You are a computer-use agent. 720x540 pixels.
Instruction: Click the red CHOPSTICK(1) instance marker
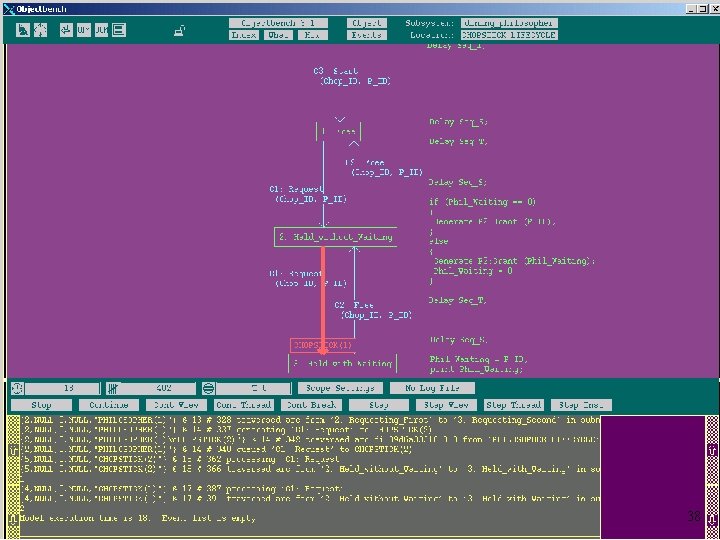[322, 345]
